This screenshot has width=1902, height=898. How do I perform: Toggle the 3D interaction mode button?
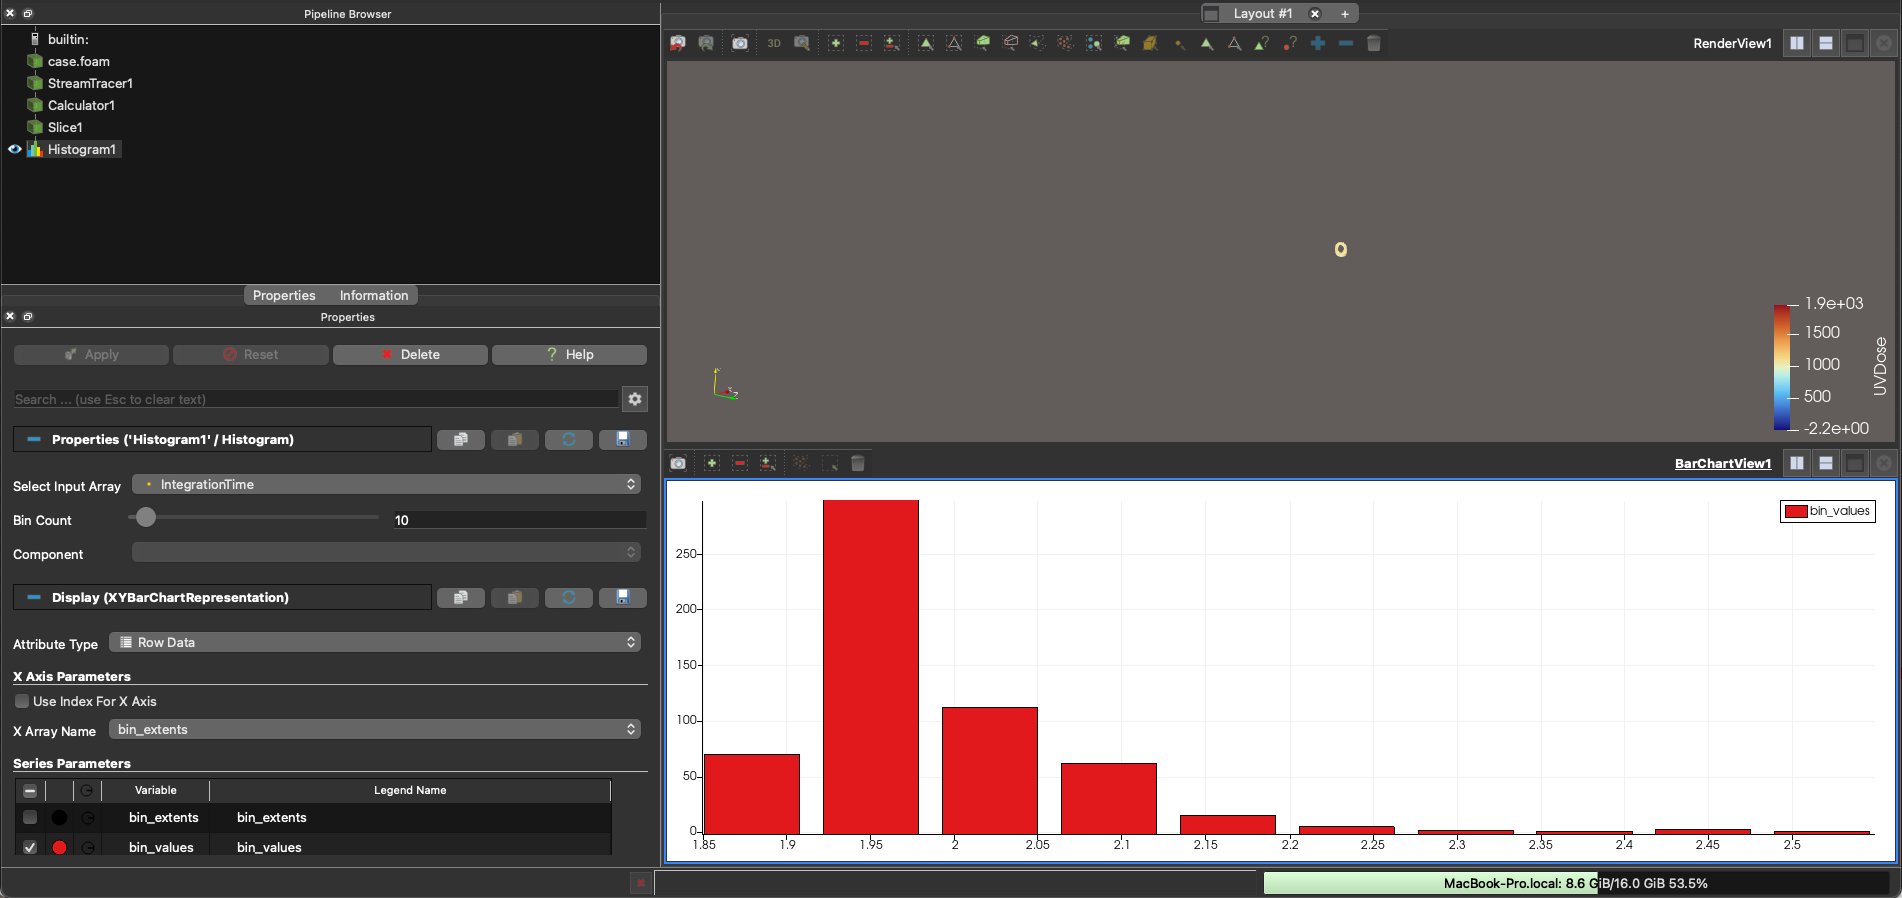pos(773,43)
